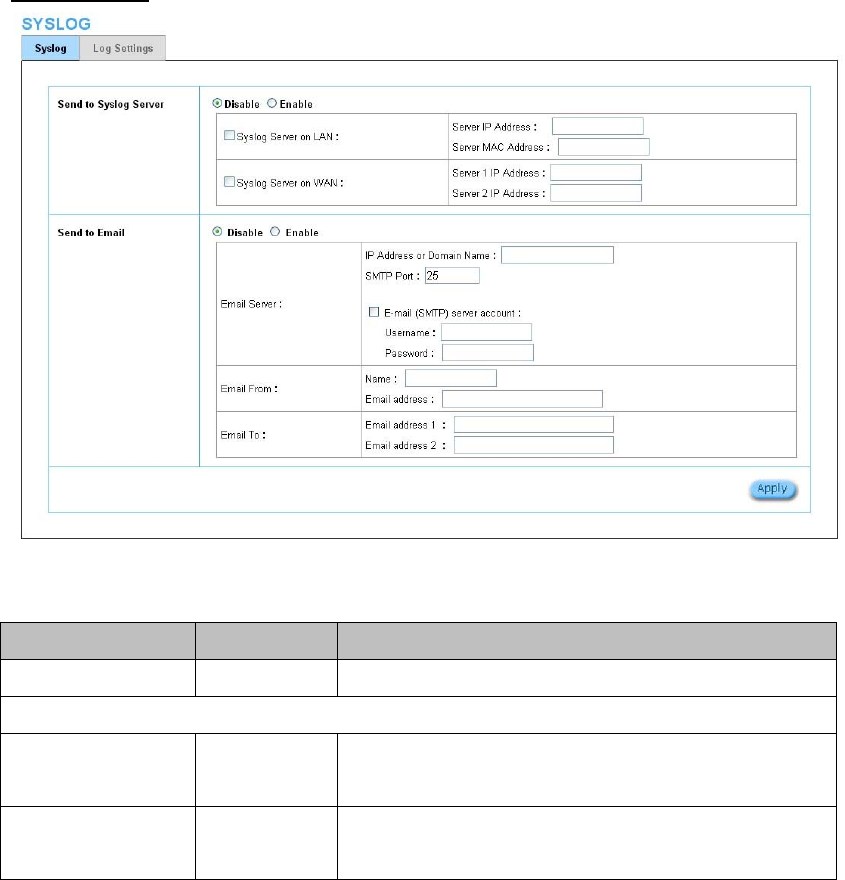Click the Server MAC Address field
This screenshot has width=845, height=880.
coord(604,147)
